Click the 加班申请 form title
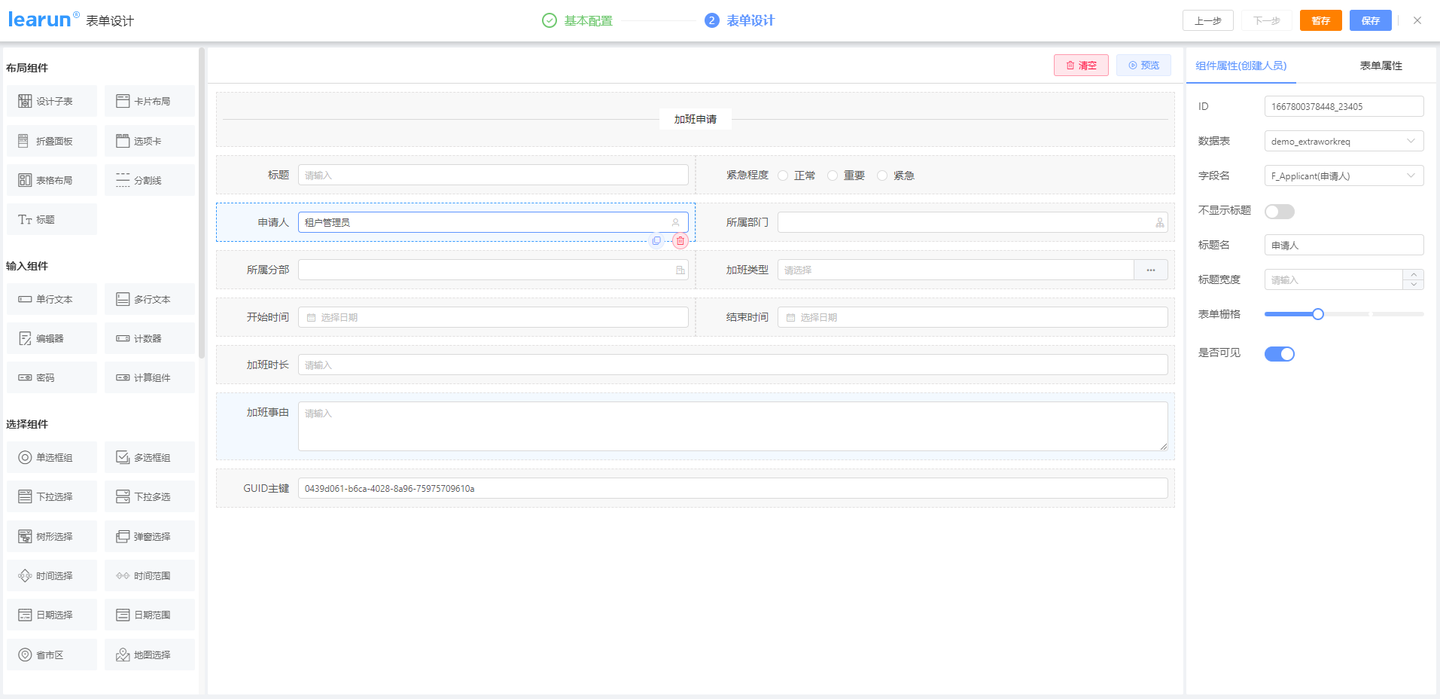The width and height of the screenshot is (1440, 699). point(695,119)
